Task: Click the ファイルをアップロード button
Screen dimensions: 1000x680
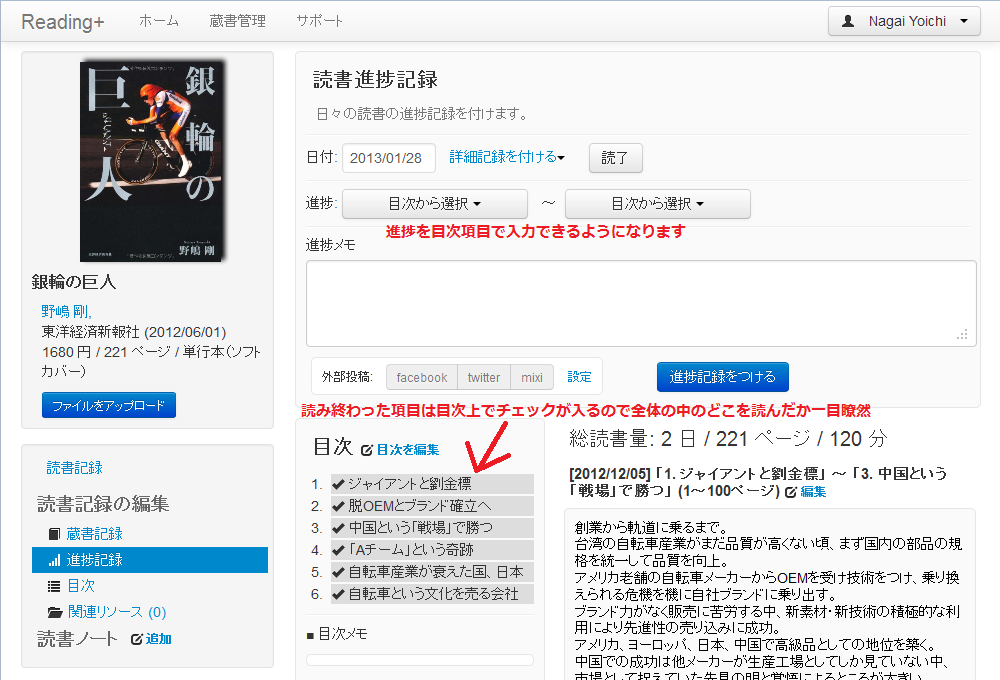Action: tap(108, 405)
